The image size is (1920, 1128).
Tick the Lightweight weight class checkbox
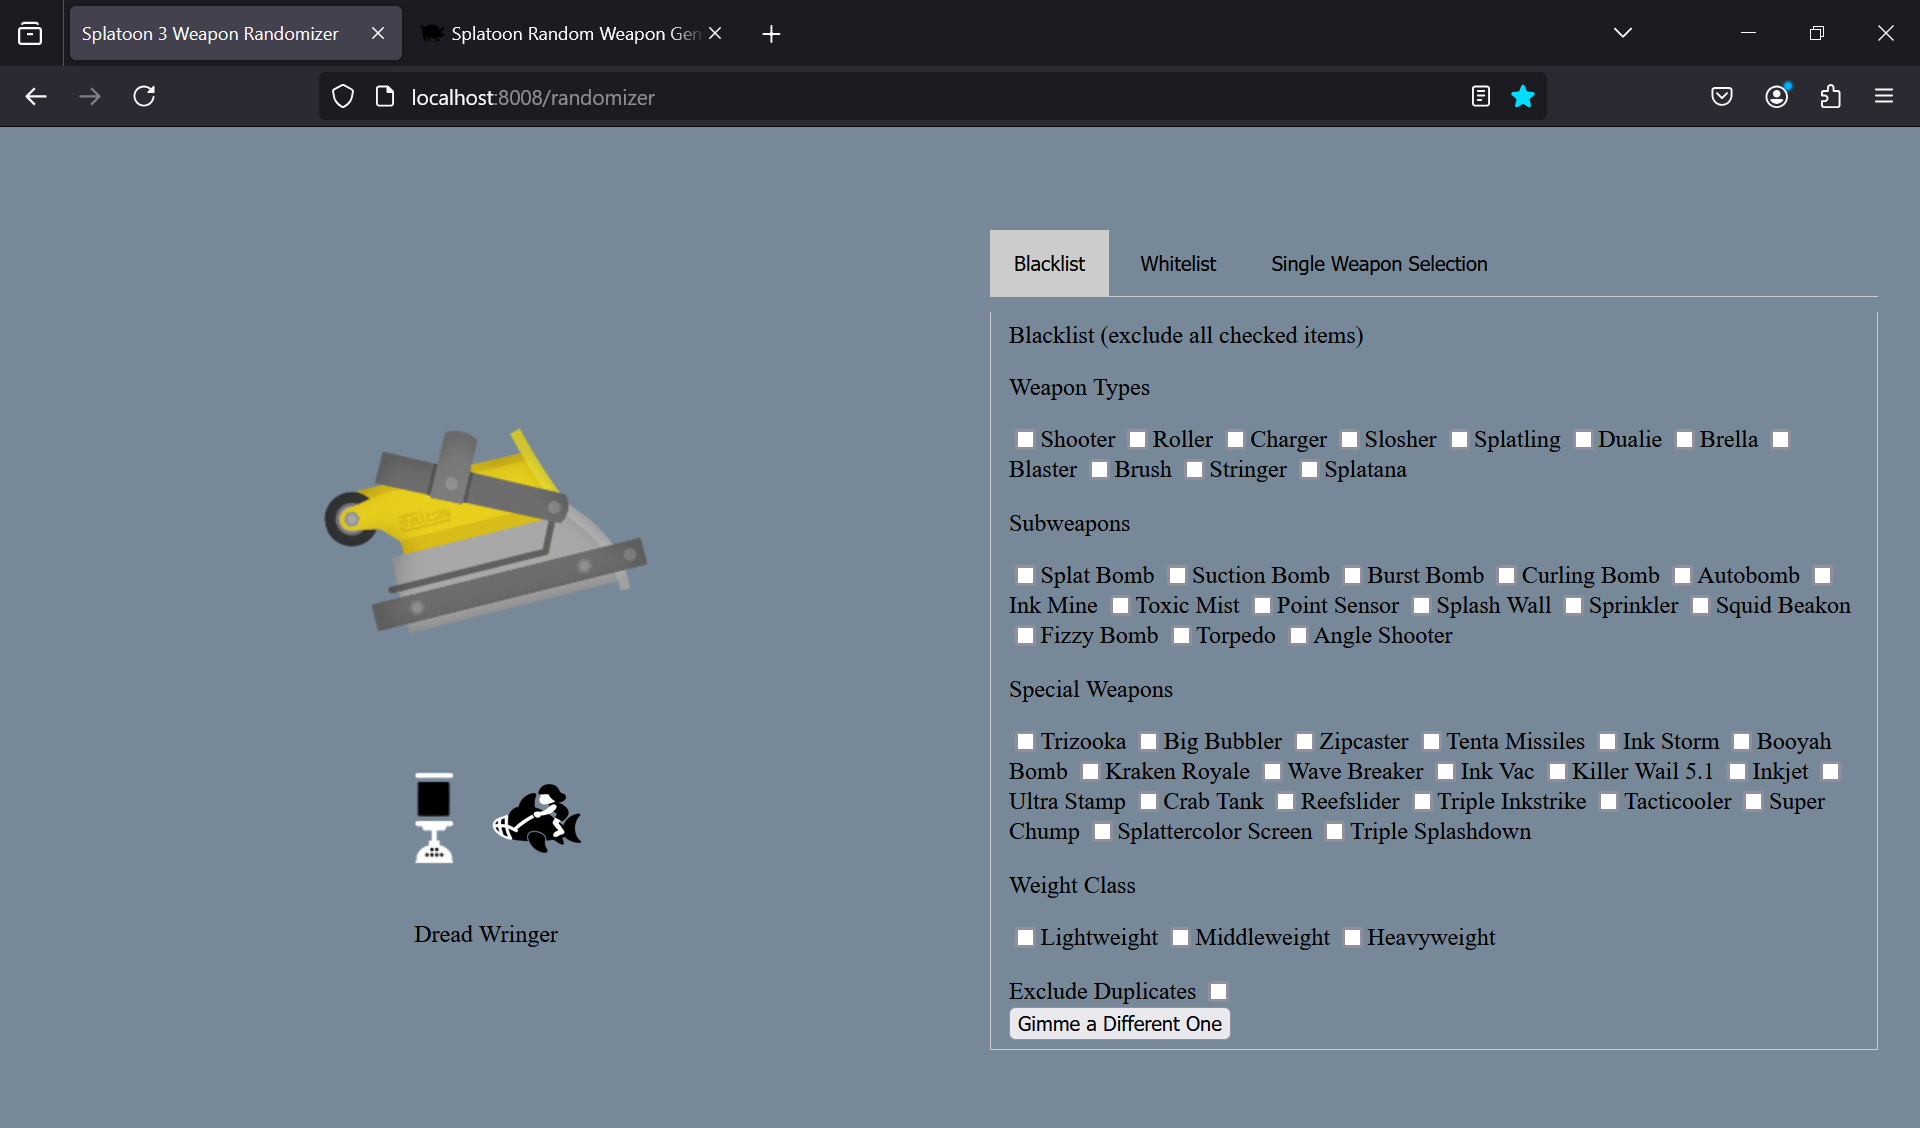[x=1025, y=938]
